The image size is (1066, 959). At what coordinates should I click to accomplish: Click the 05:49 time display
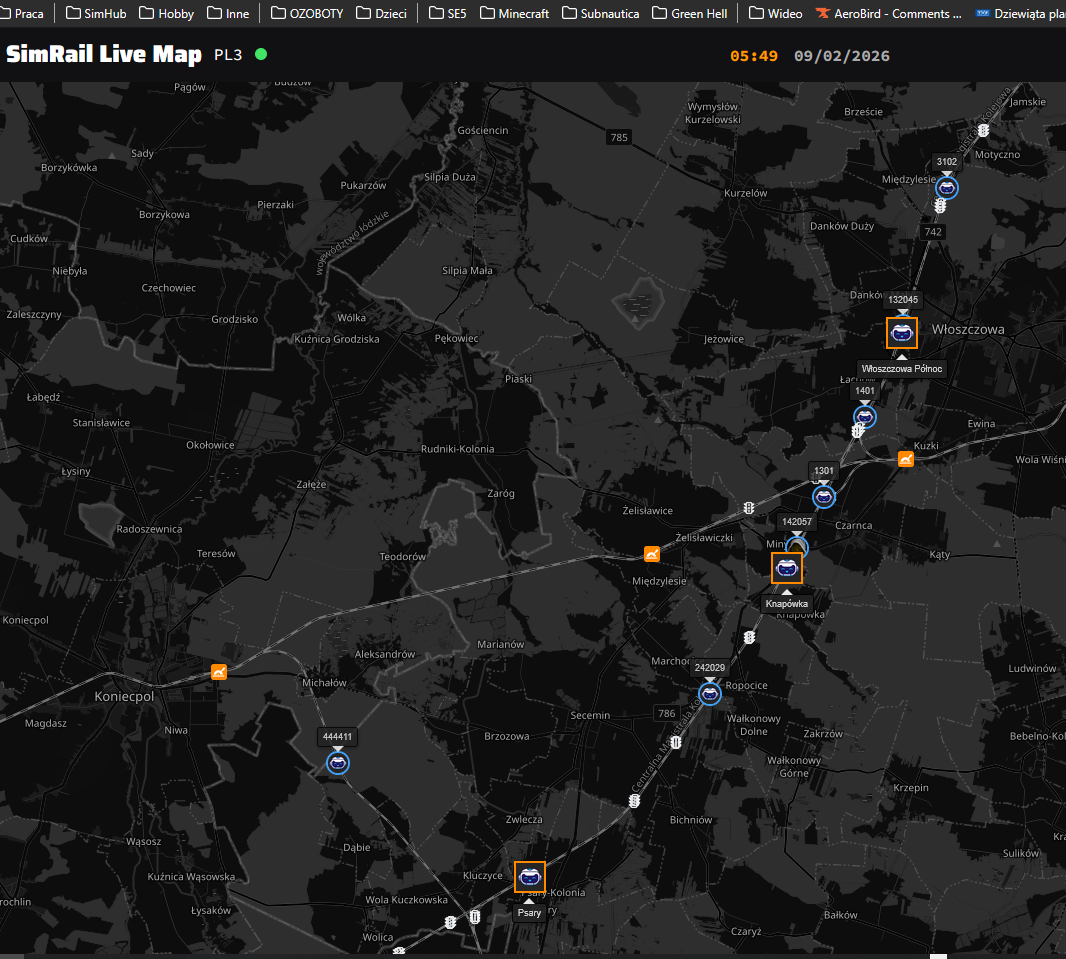753,56
